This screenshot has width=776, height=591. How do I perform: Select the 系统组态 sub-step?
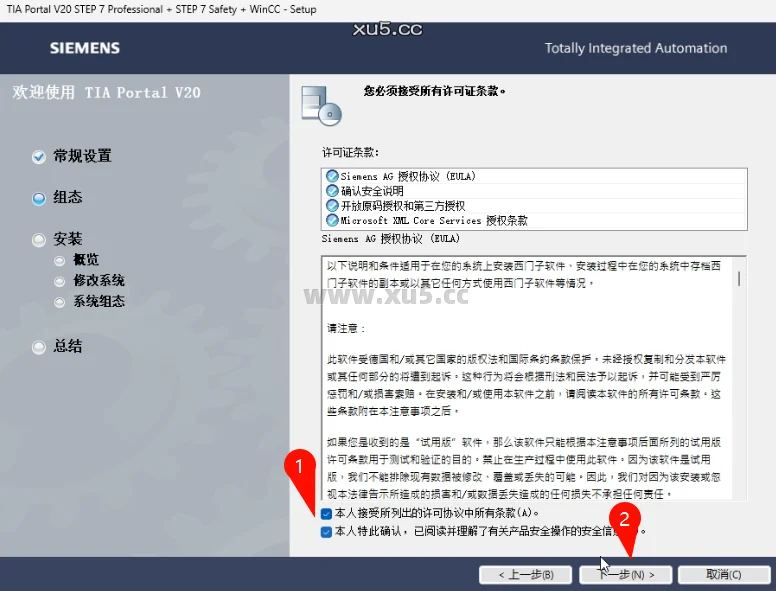click(x=98, y=301)
